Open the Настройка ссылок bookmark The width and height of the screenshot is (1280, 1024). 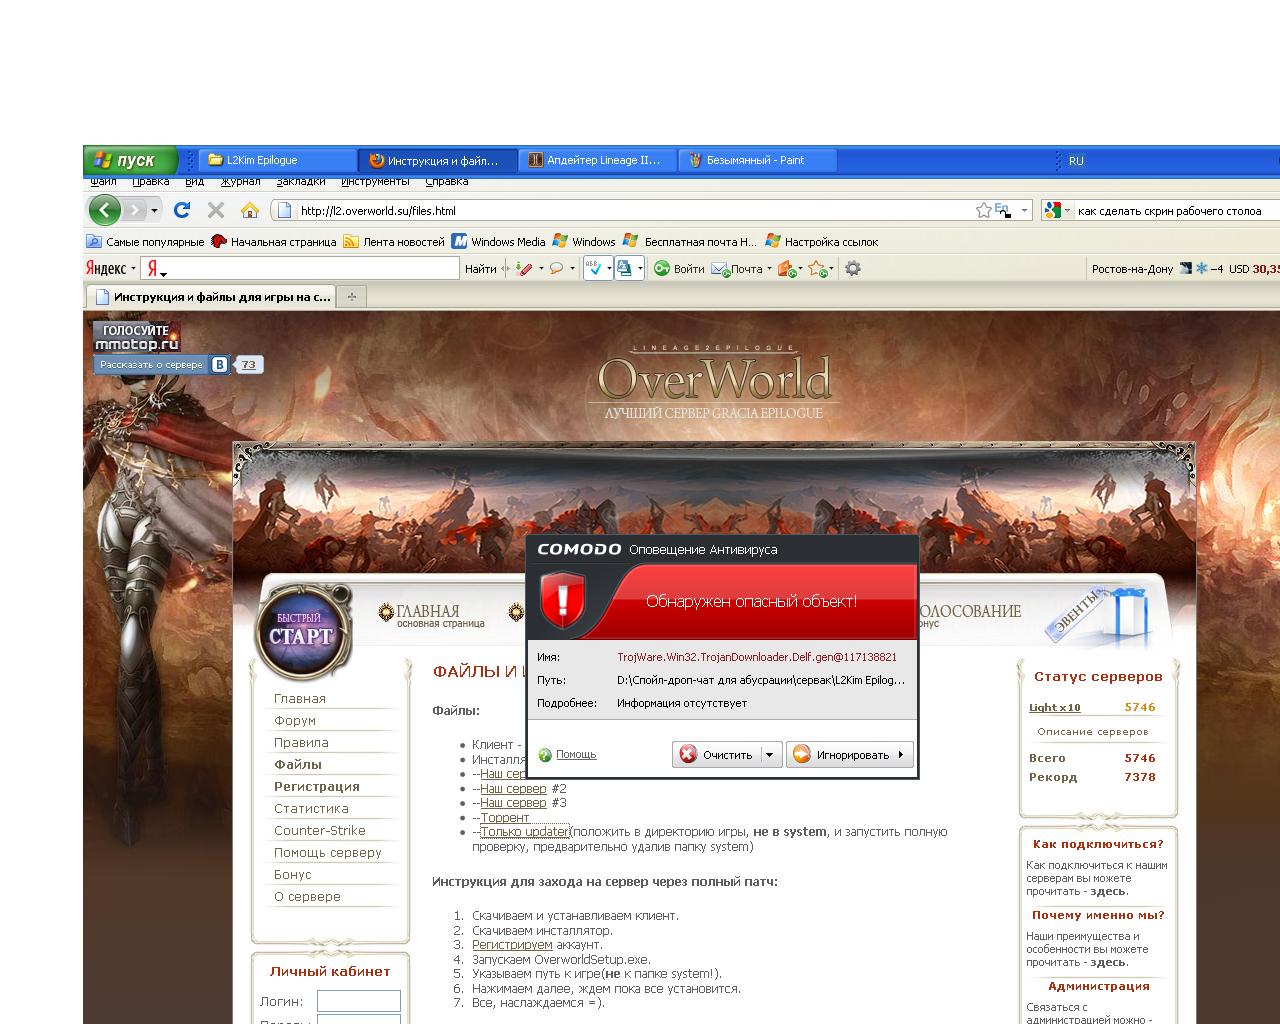coord(822,241)
